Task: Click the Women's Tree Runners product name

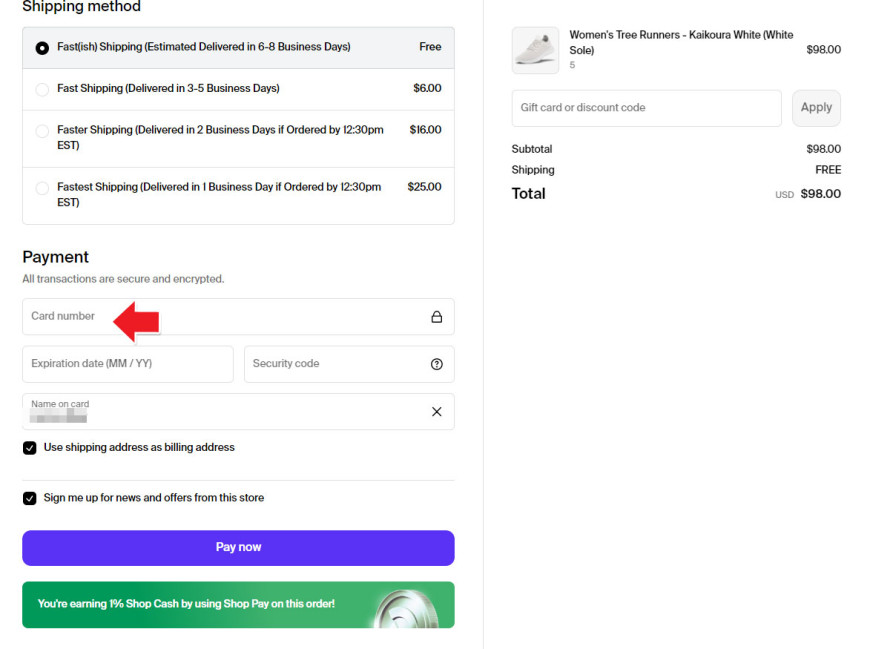Action: click(x=681, y=43)
